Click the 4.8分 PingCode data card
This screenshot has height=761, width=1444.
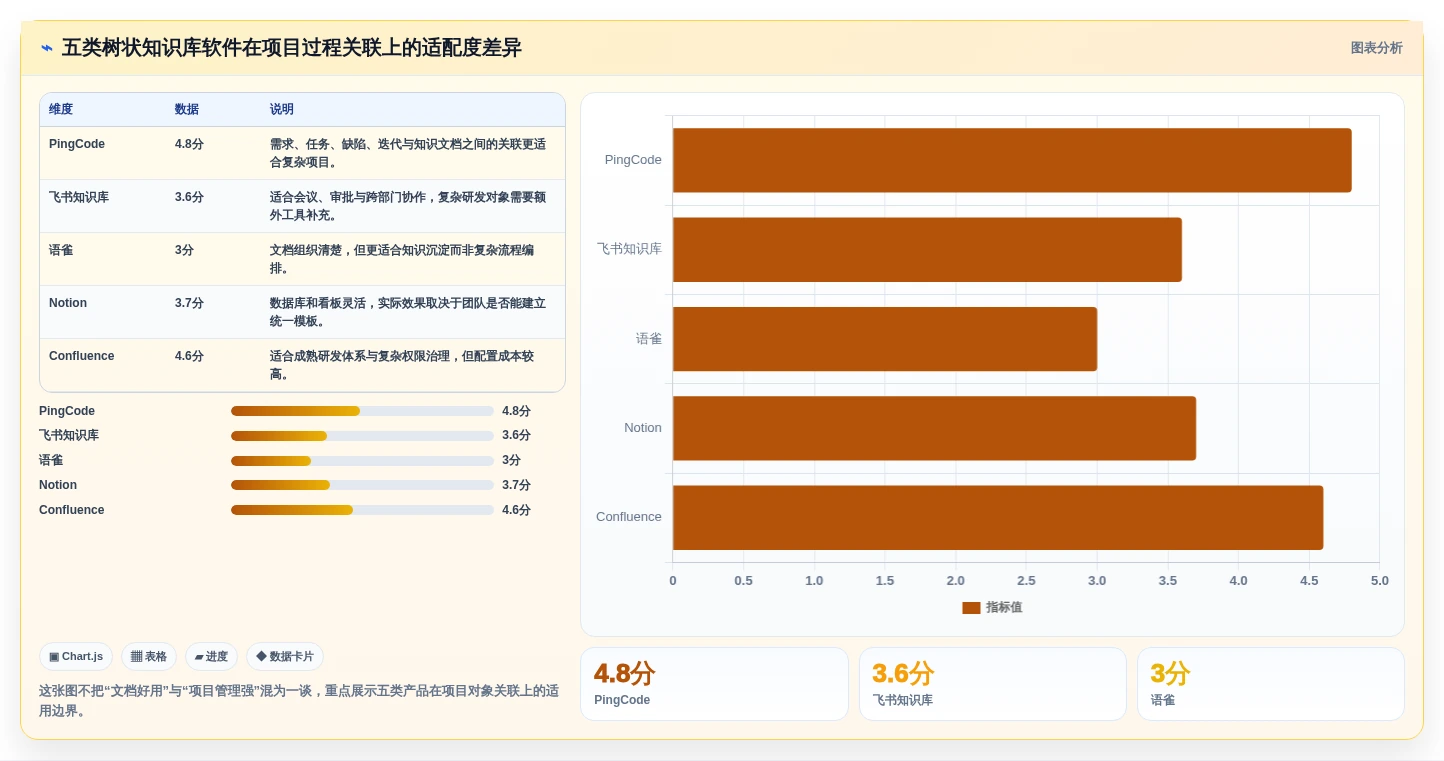coord(714,684)
